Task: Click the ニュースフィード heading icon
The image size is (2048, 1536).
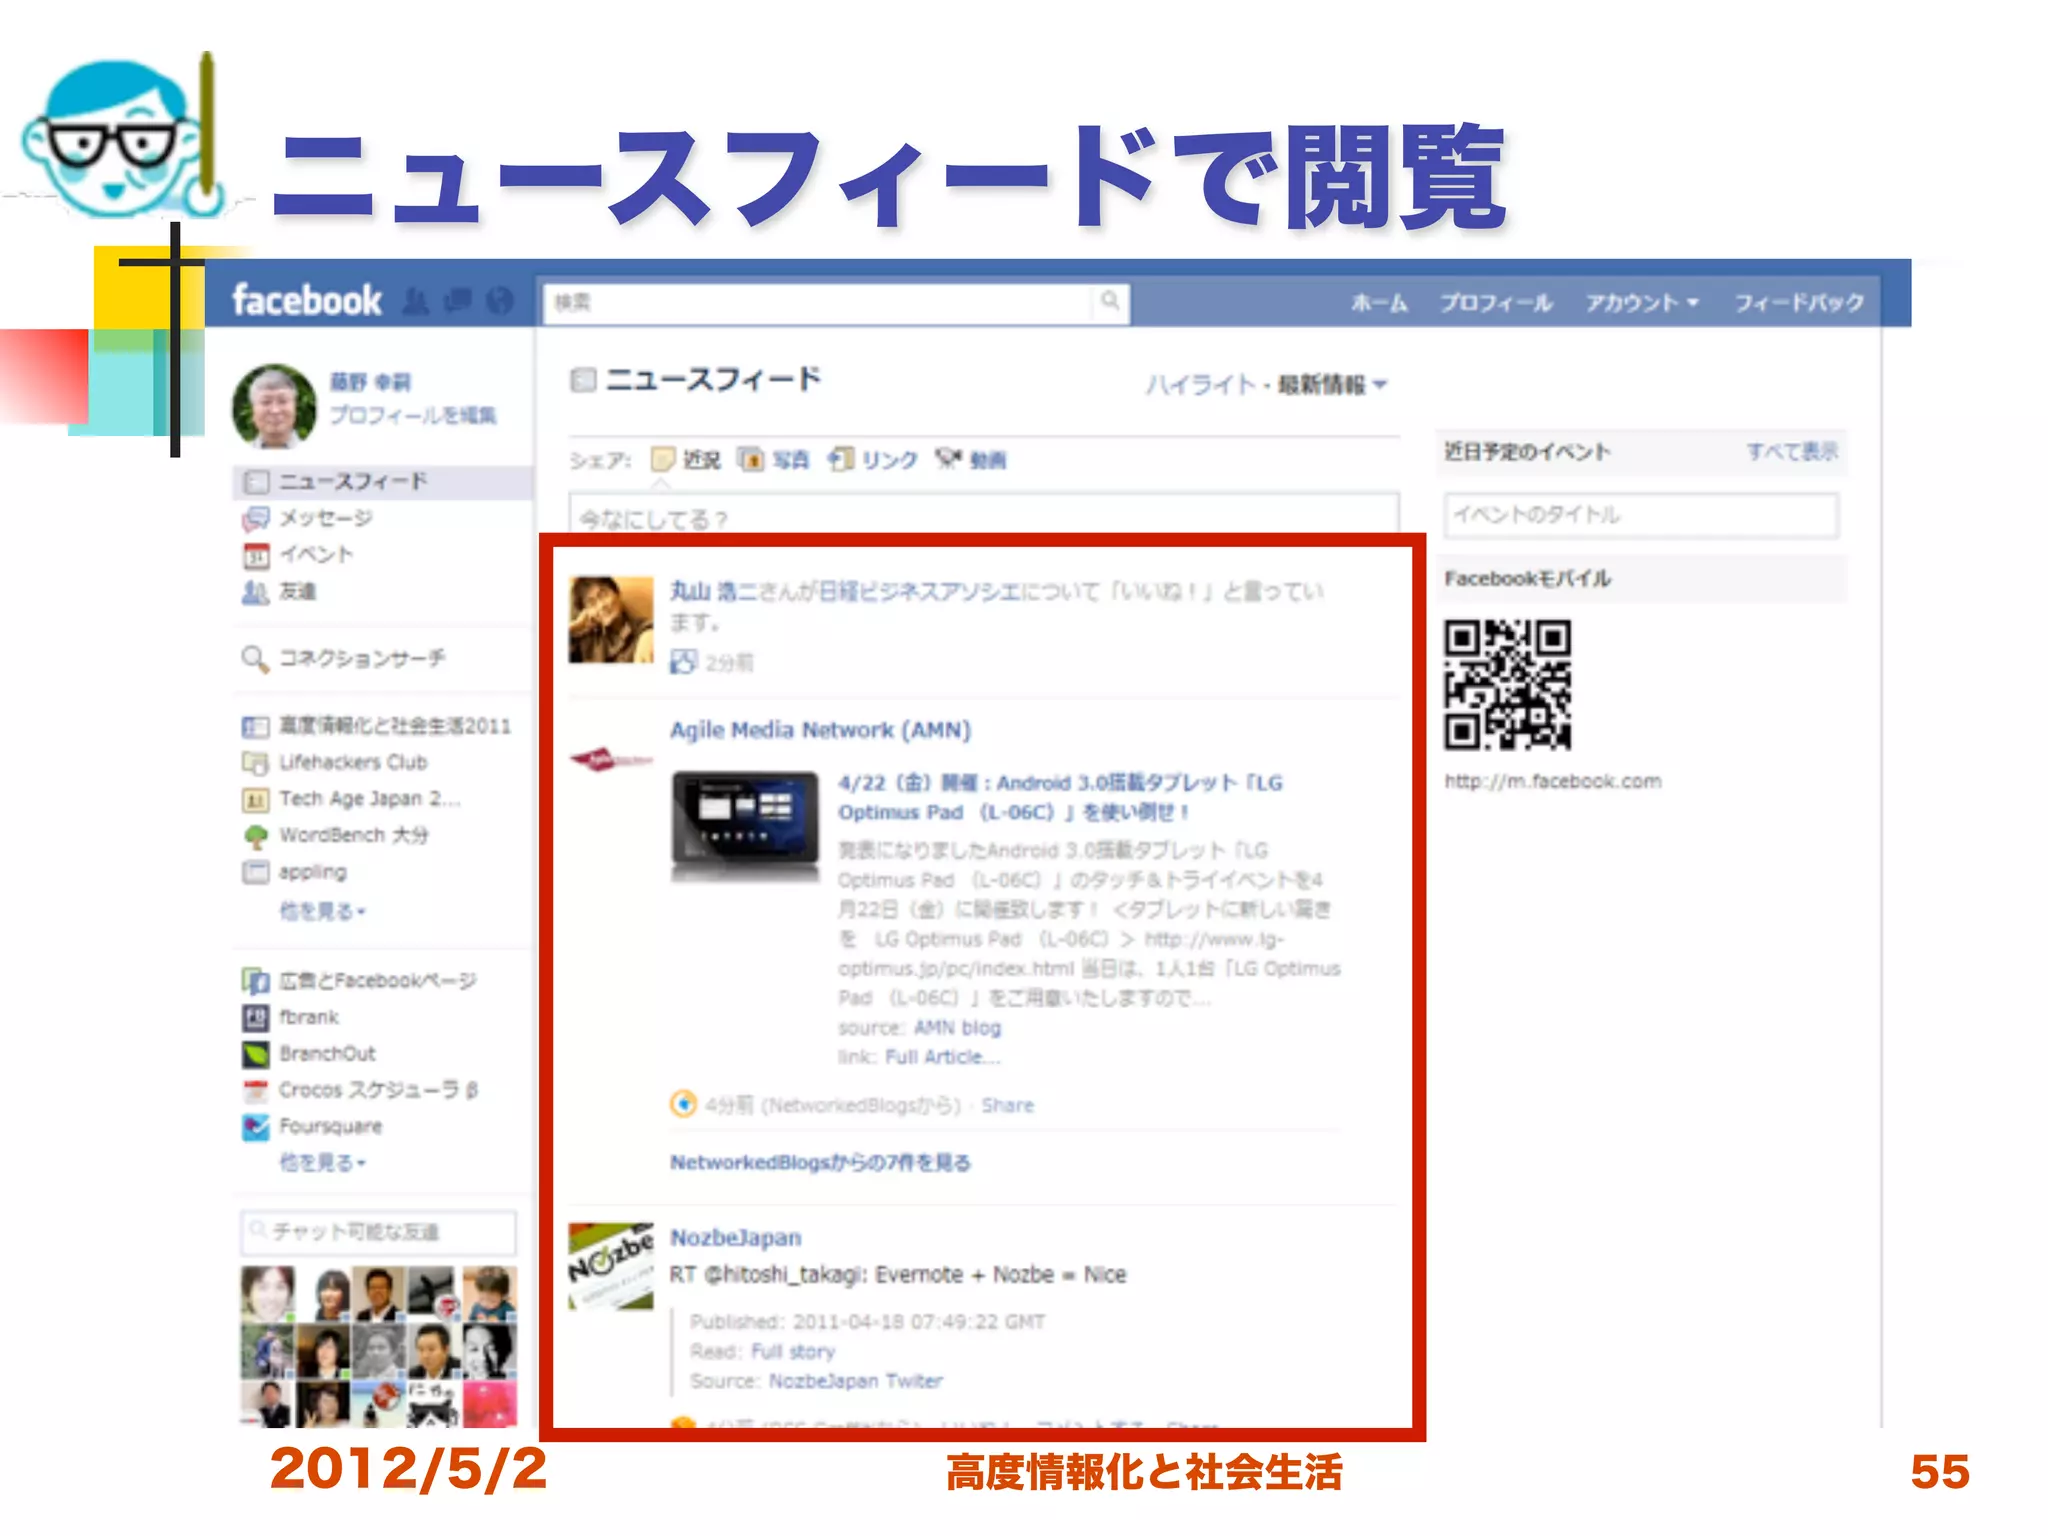Action: pos(583,380)
